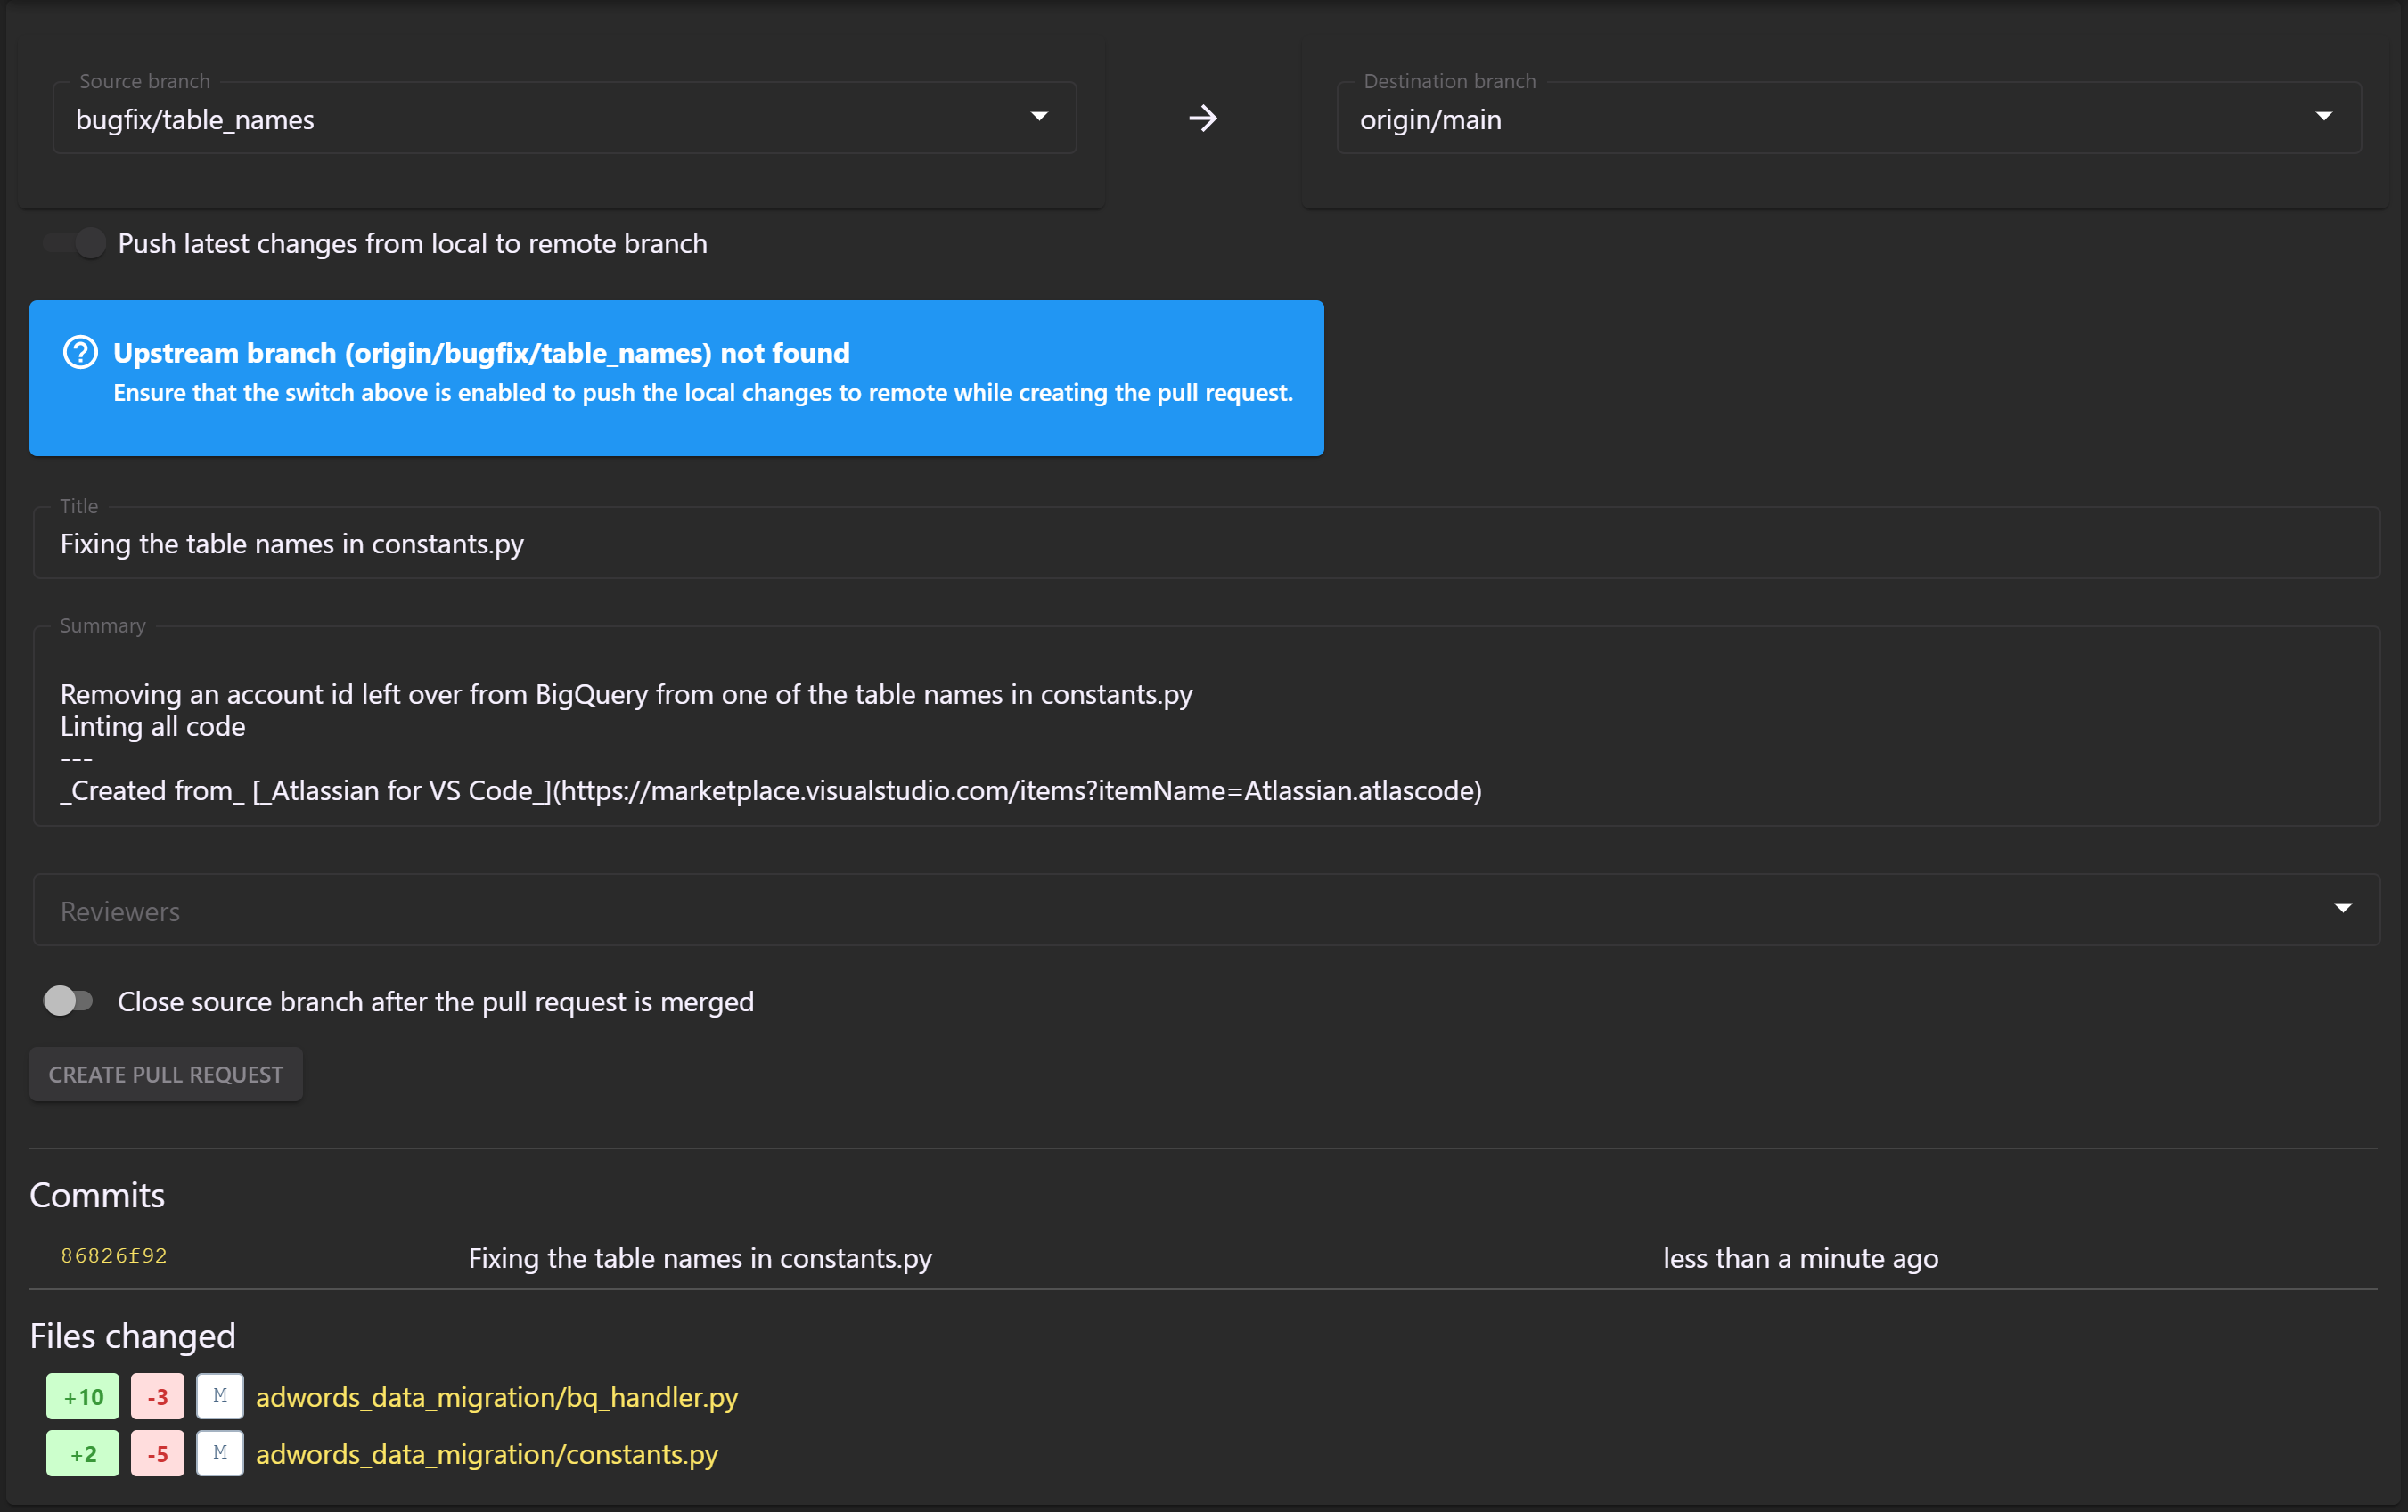Click the M status badge for constants.py
Viewport: 2408px width, 1512px height.
pos(220,1453)
